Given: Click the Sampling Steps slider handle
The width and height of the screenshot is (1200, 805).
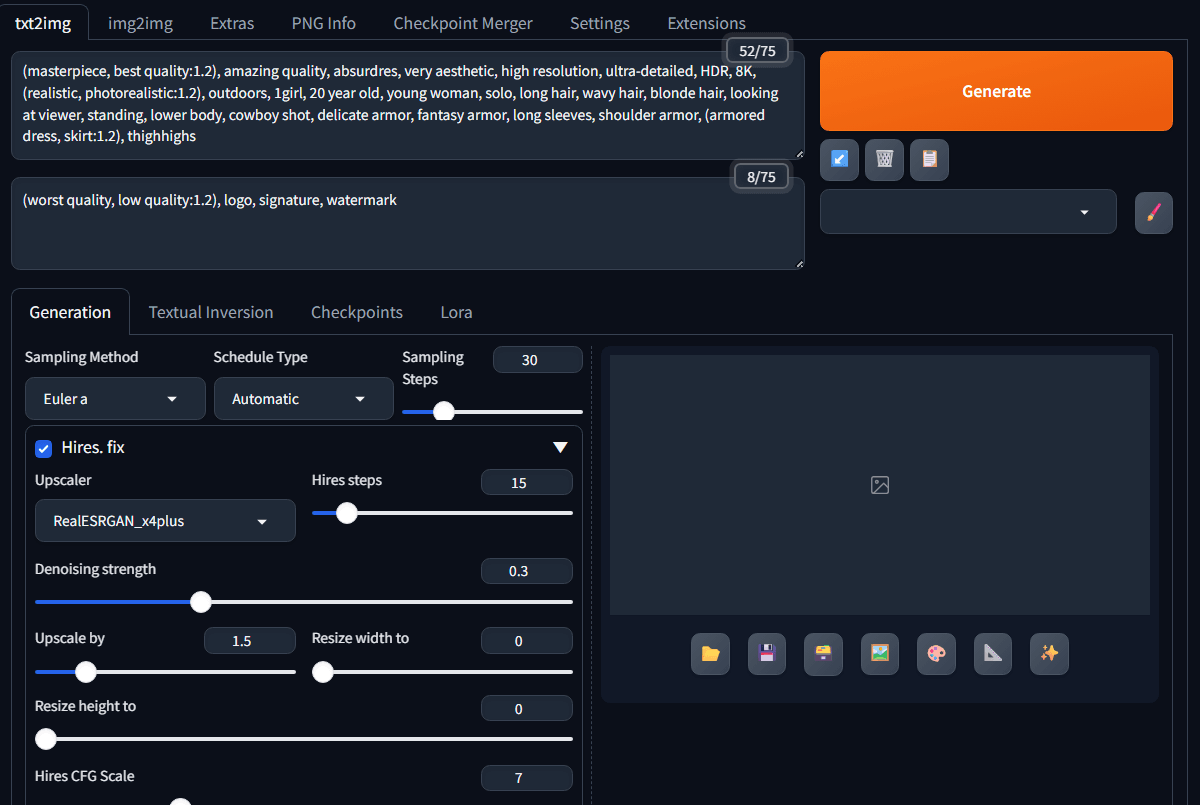Looking at the screenshot, I should point(444,411).
